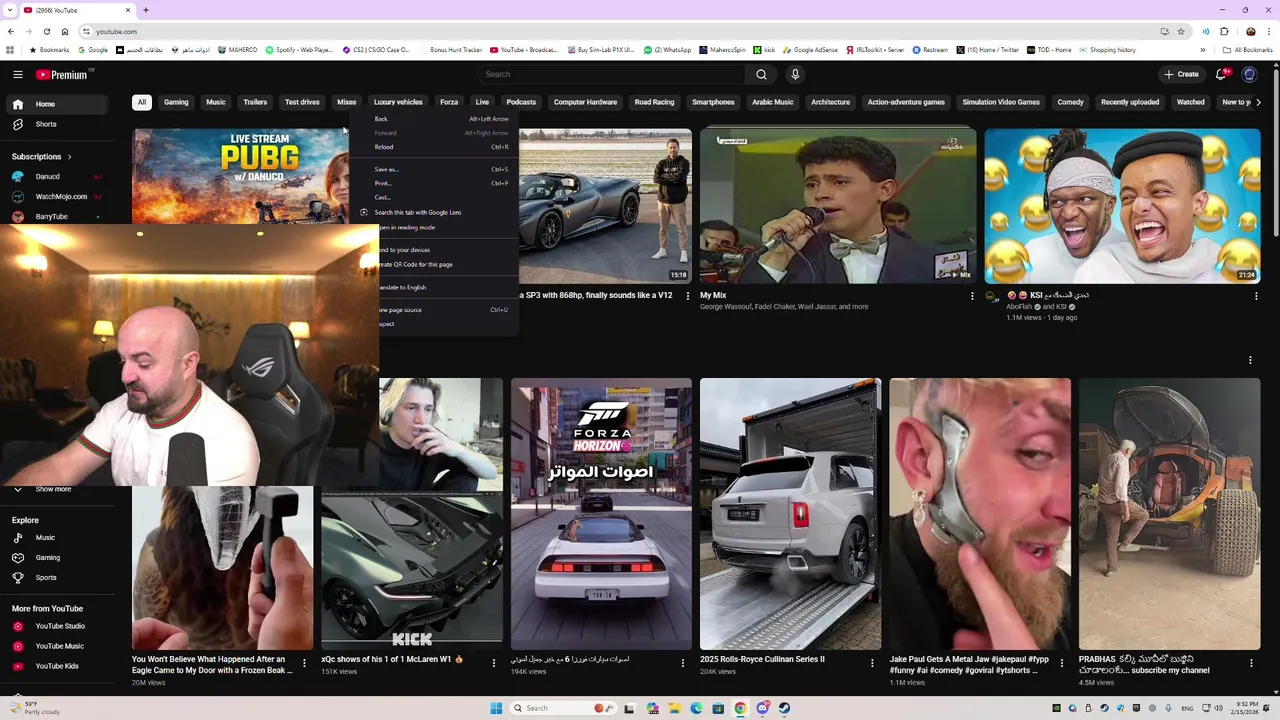Choose Translate to English menu item
The width and height of the screenshot is (1280, 720).
click(x=448, y=287)
